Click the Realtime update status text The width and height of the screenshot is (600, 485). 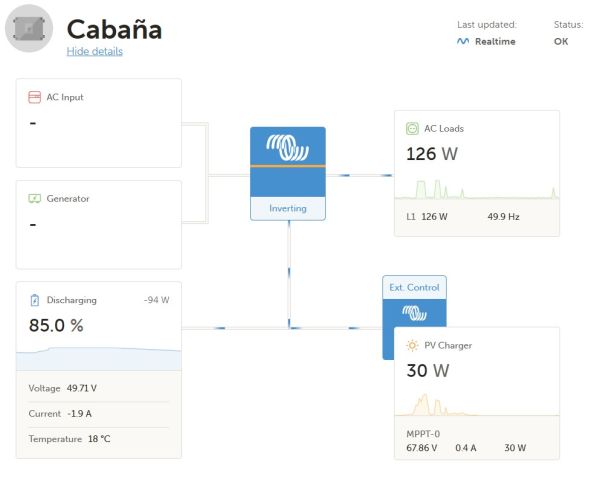pos(495,41)
